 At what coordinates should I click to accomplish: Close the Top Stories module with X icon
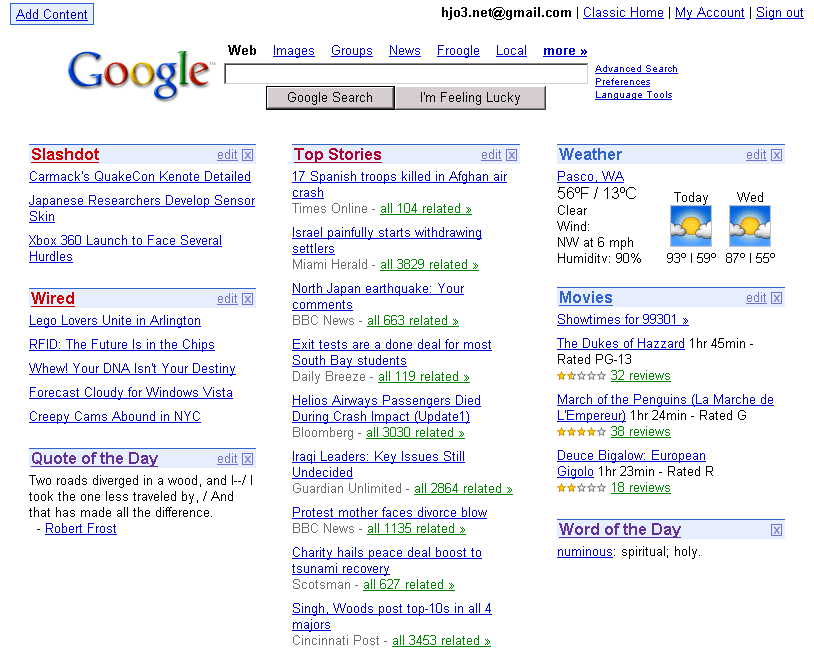(511, 155)
